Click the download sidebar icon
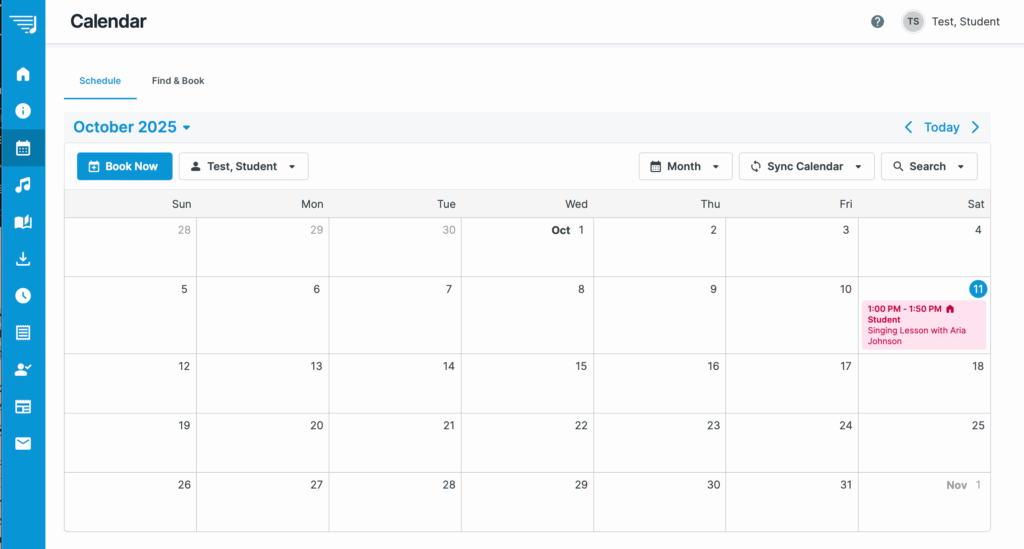This screenshot has width=1024, height=549. [23, 259]
